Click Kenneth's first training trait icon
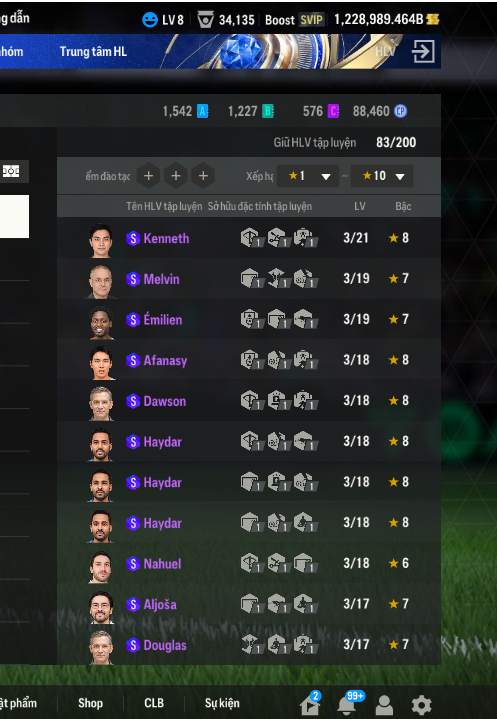 point(251,238)
